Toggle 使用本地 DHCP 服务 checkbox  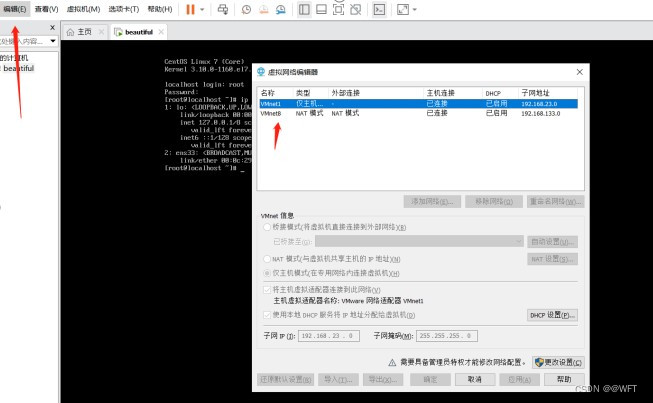click(x=267, y=315)
